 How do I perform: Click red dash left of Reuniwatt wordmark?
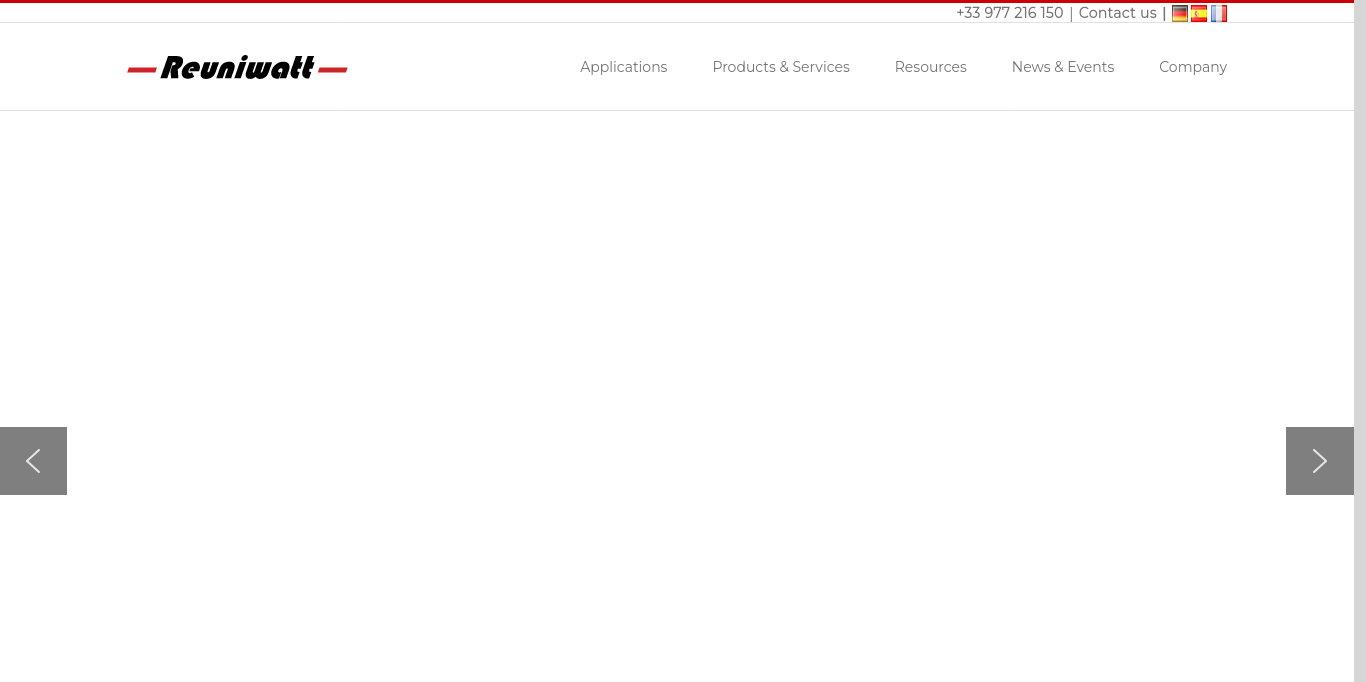[142, 70]
